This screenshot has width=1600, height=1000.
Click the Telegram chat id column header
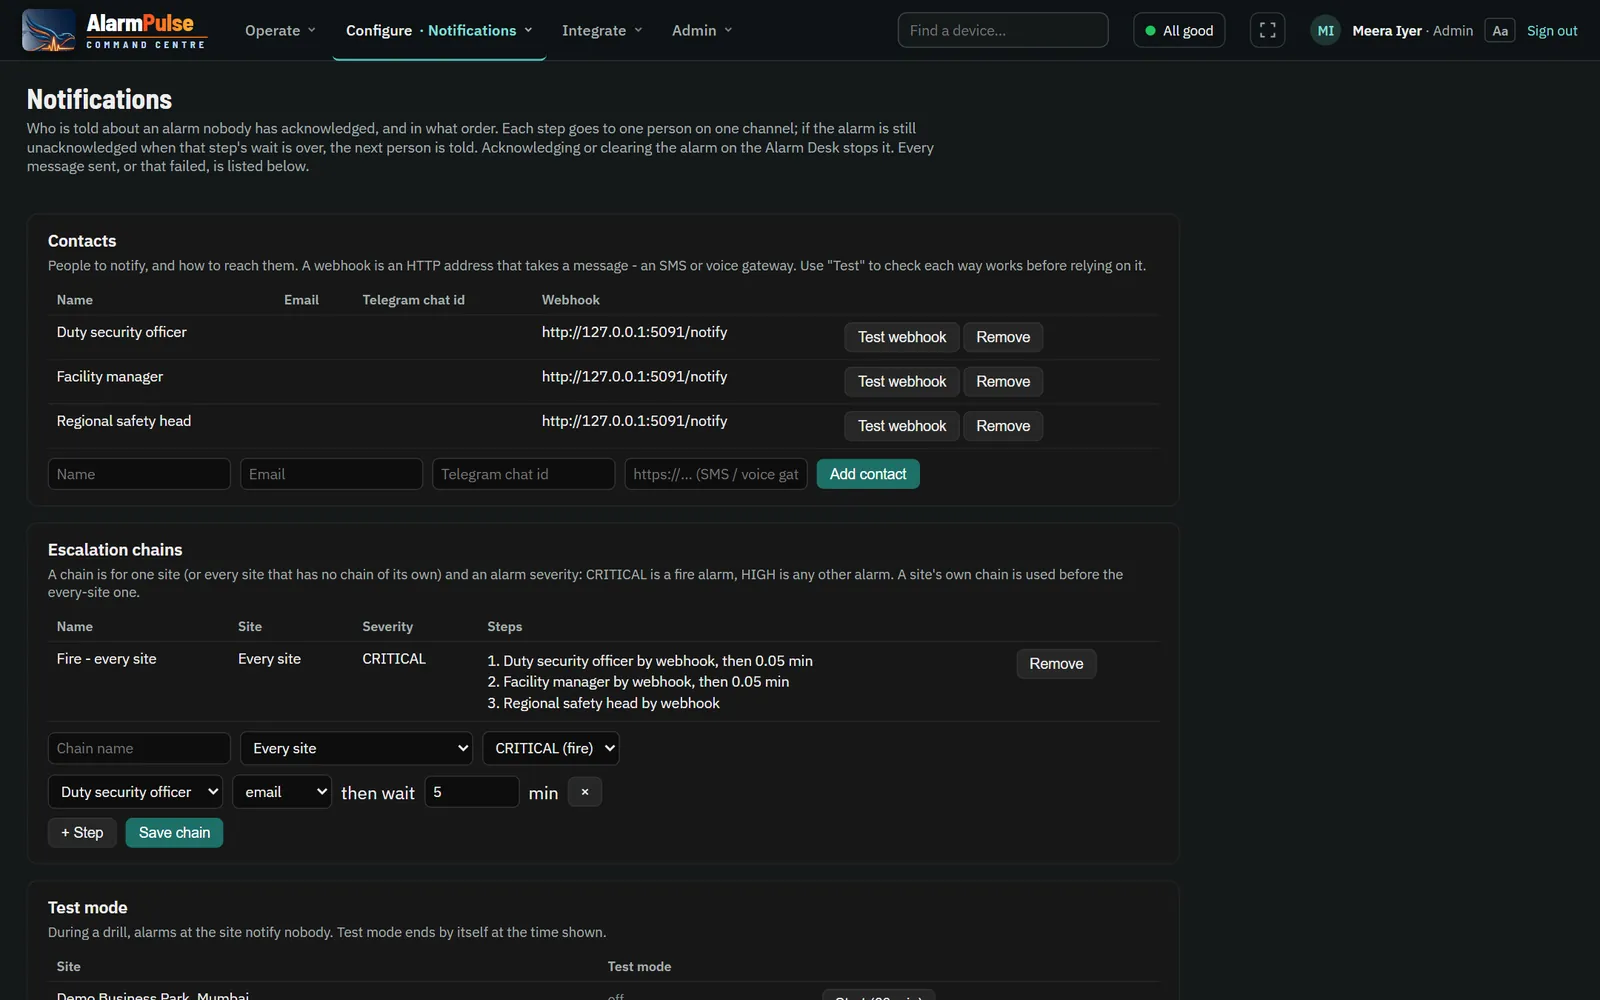pos(413,300)
